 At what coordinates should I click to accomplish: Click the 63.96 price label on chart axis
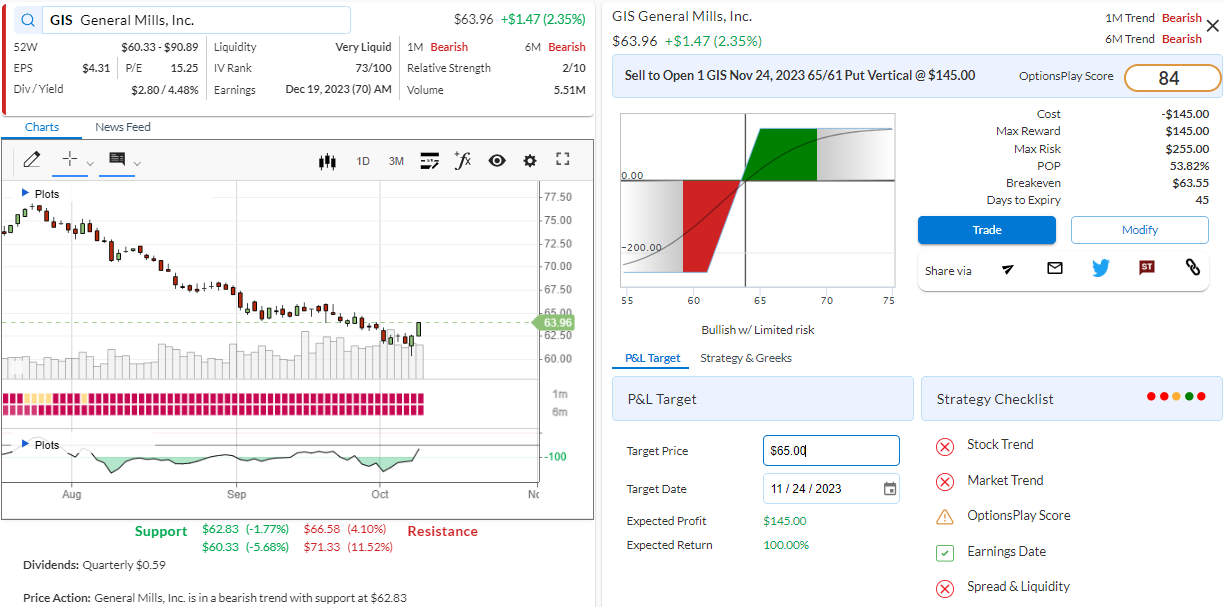click(x=556, y=322)
